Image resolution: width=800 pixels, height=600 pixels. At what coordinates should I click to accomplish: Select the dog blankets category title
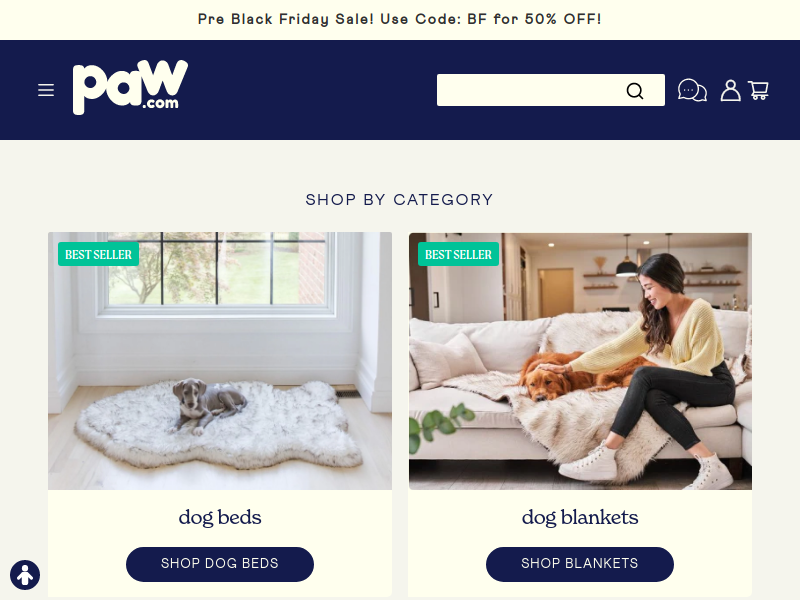(x=580, y=517)
